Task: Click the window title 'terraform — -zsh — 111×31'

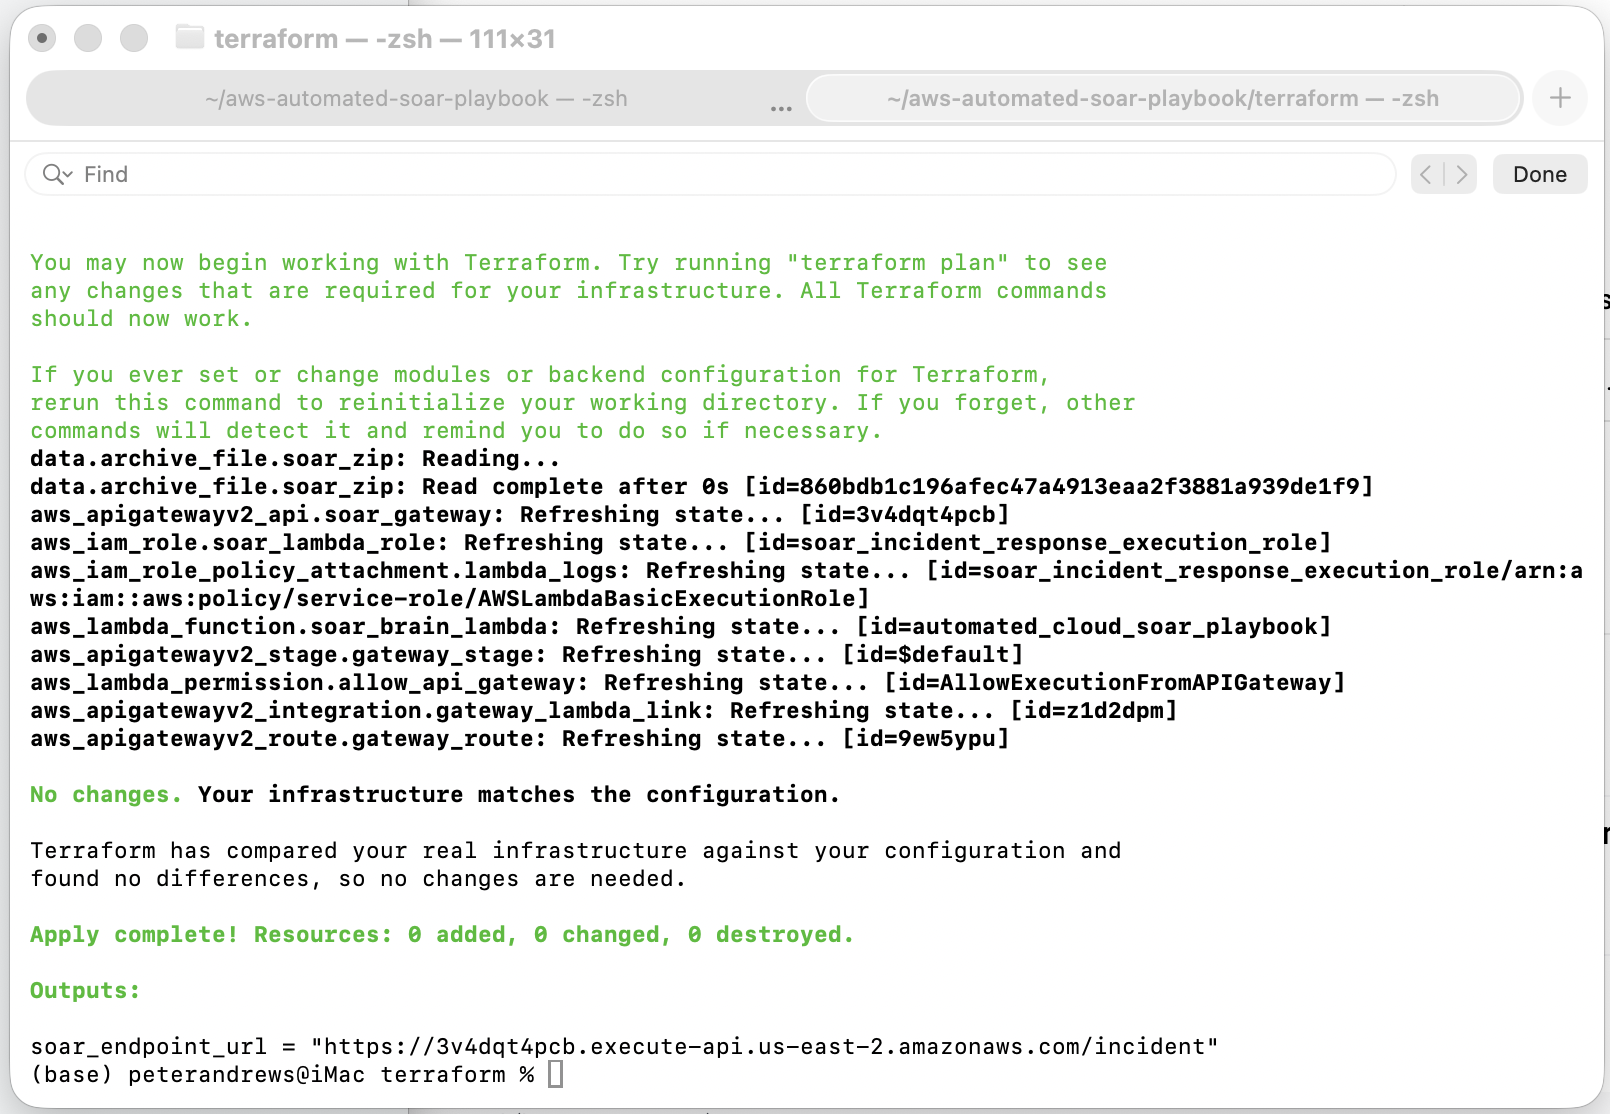Action: pyautogui.click(x=385, y=39)
